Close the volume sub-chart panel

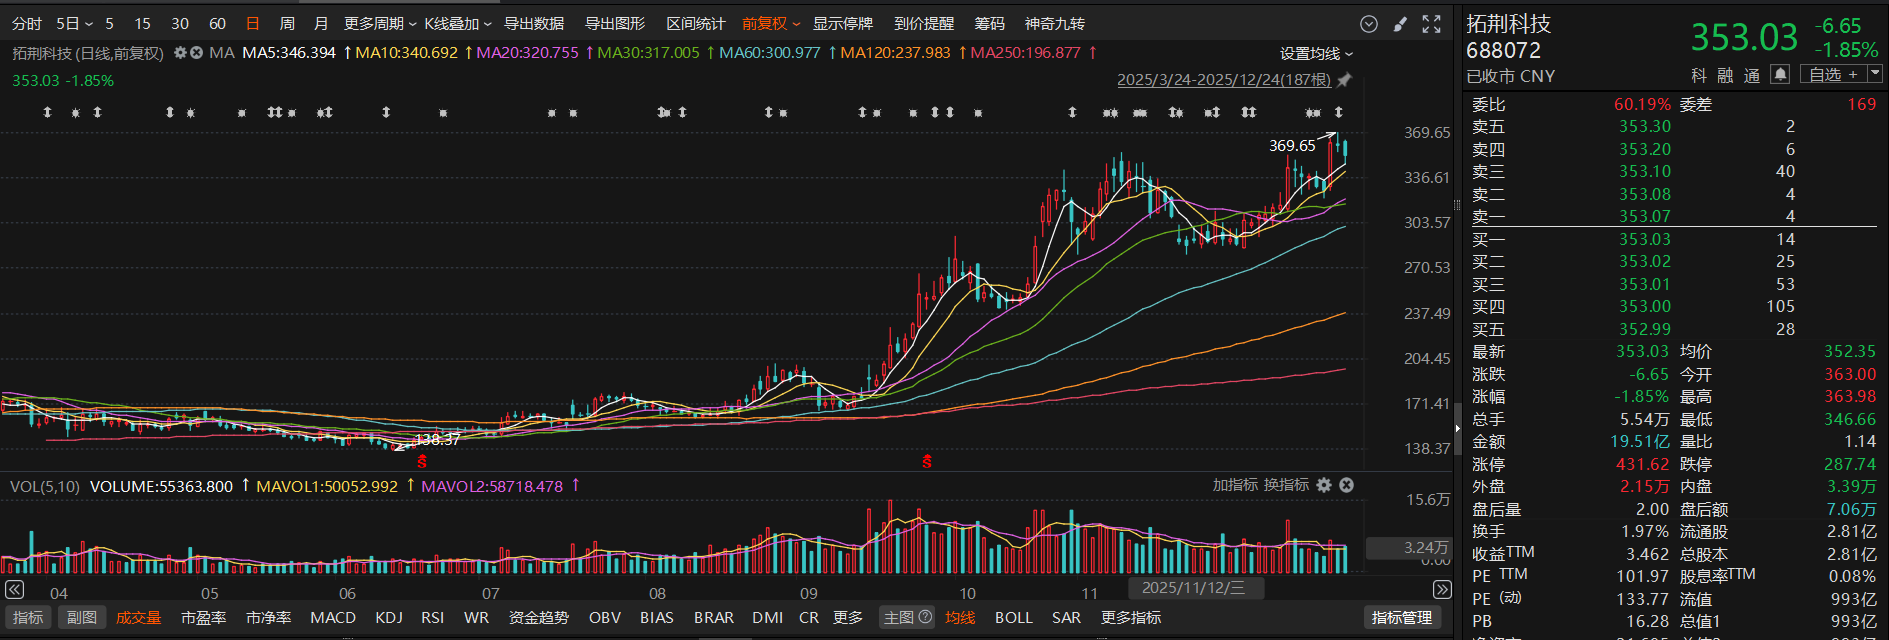click(1347, 485)
